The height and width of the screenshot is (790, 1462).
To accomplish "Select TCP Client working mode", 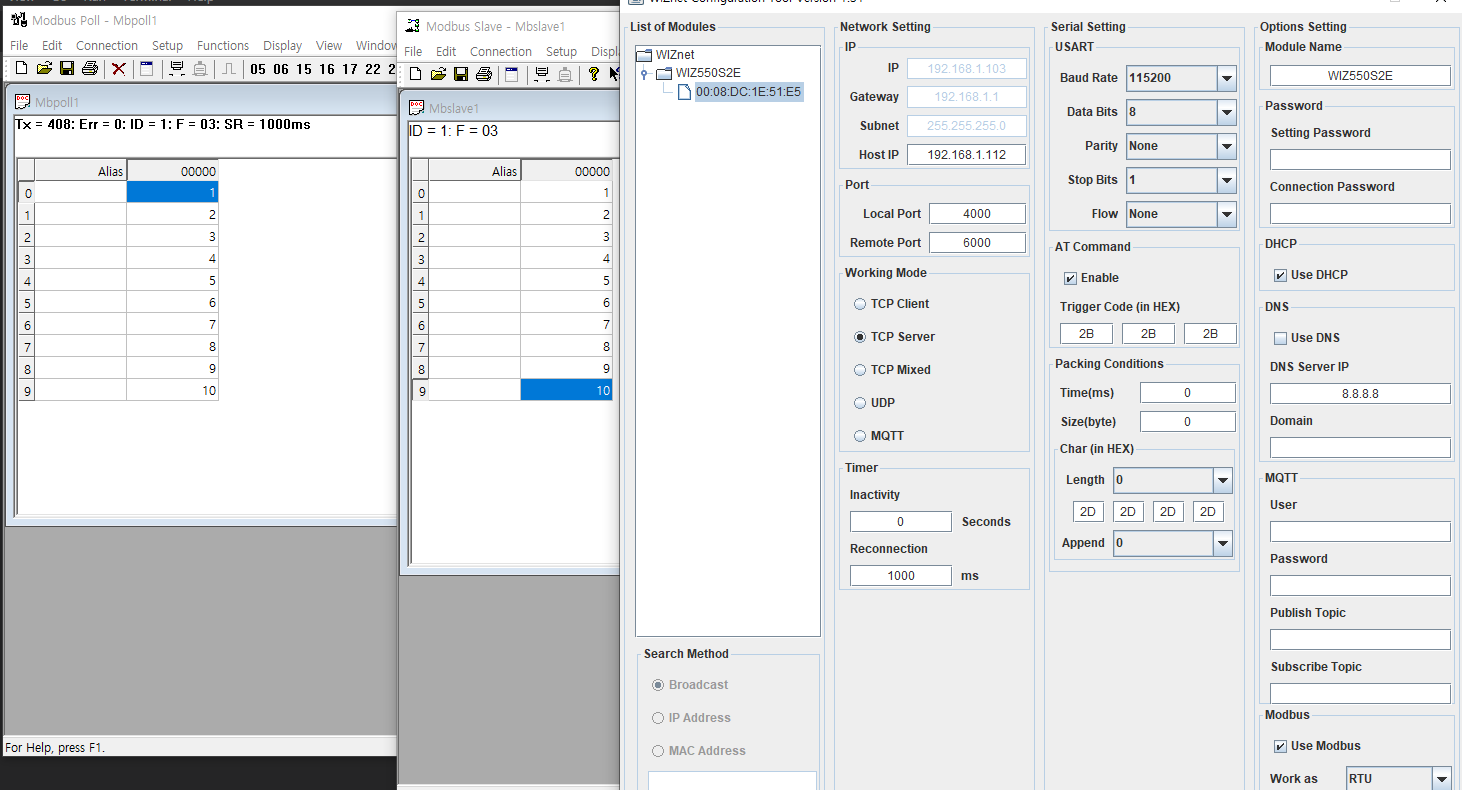I will point(860,304).
